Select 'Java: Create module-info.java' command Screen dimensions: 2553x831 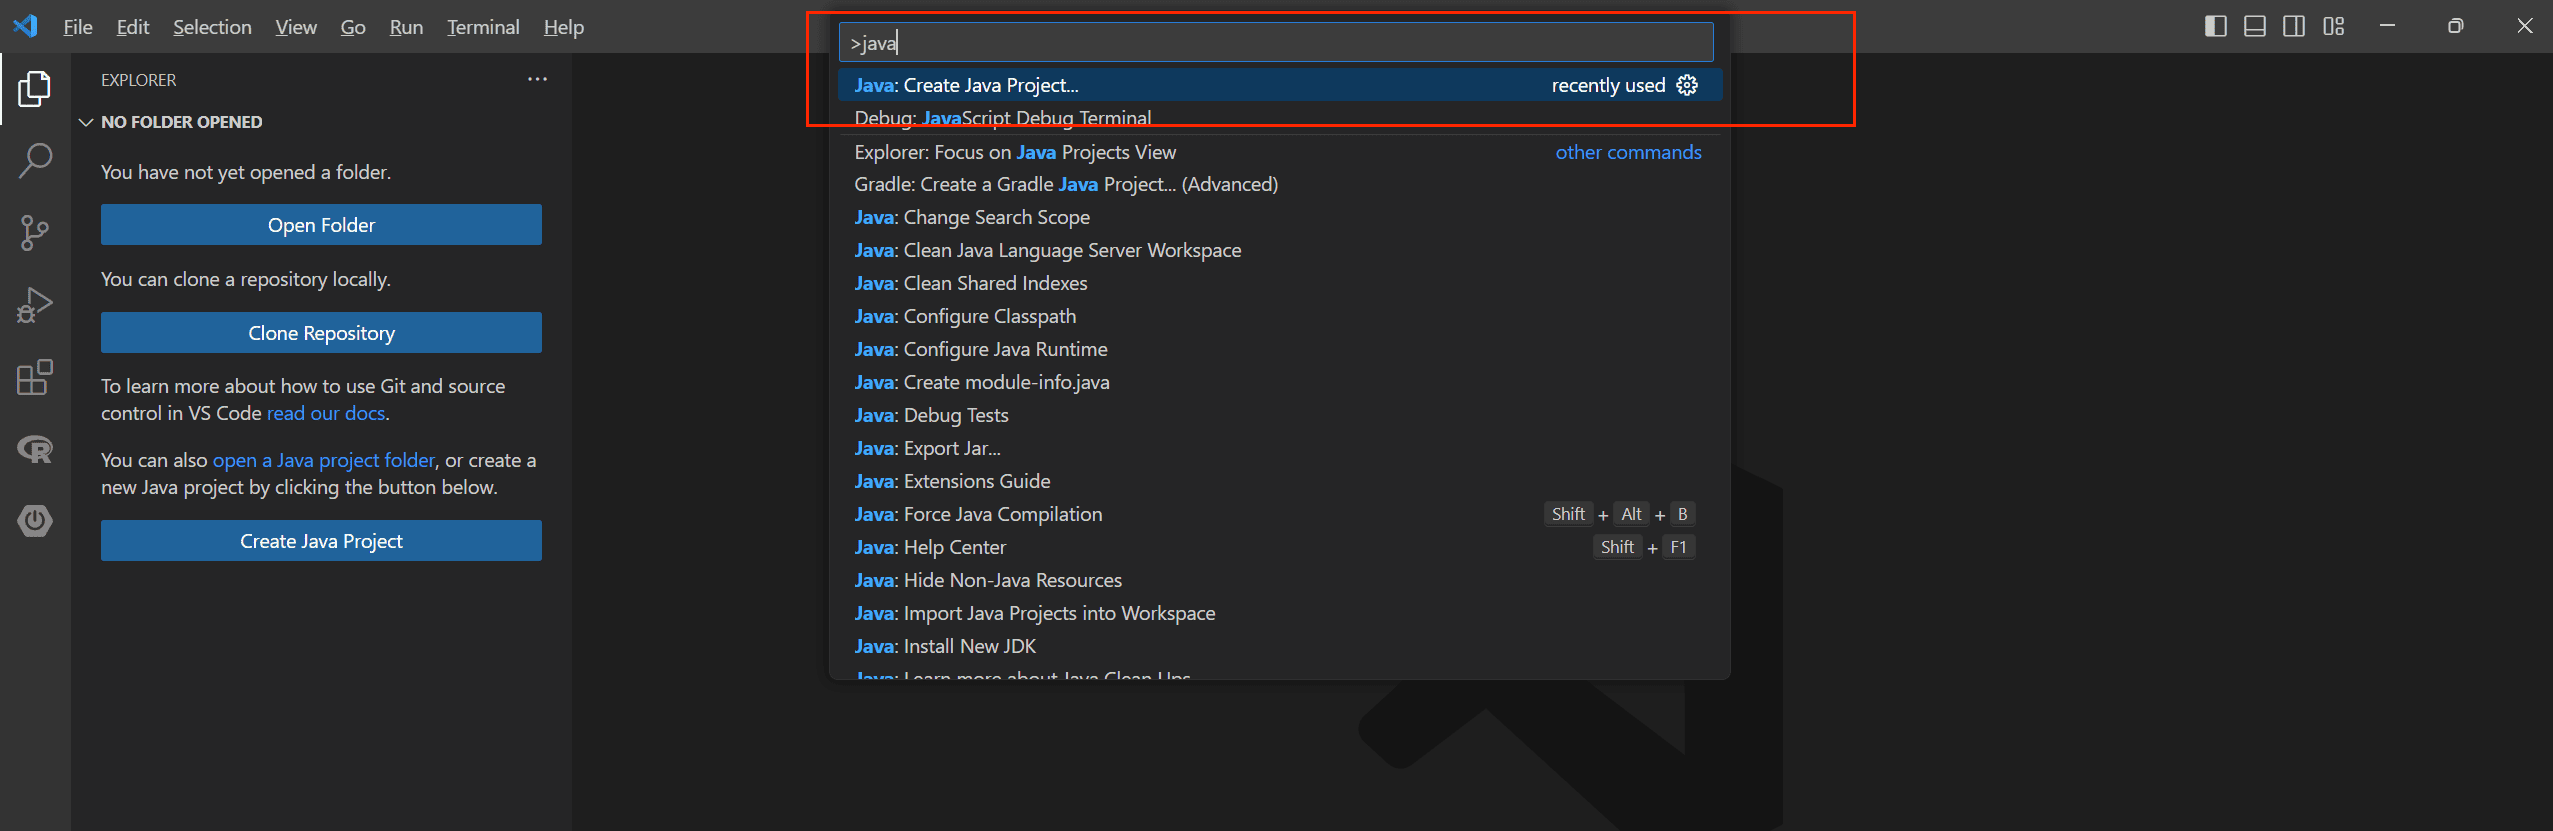click(1280, 382)
